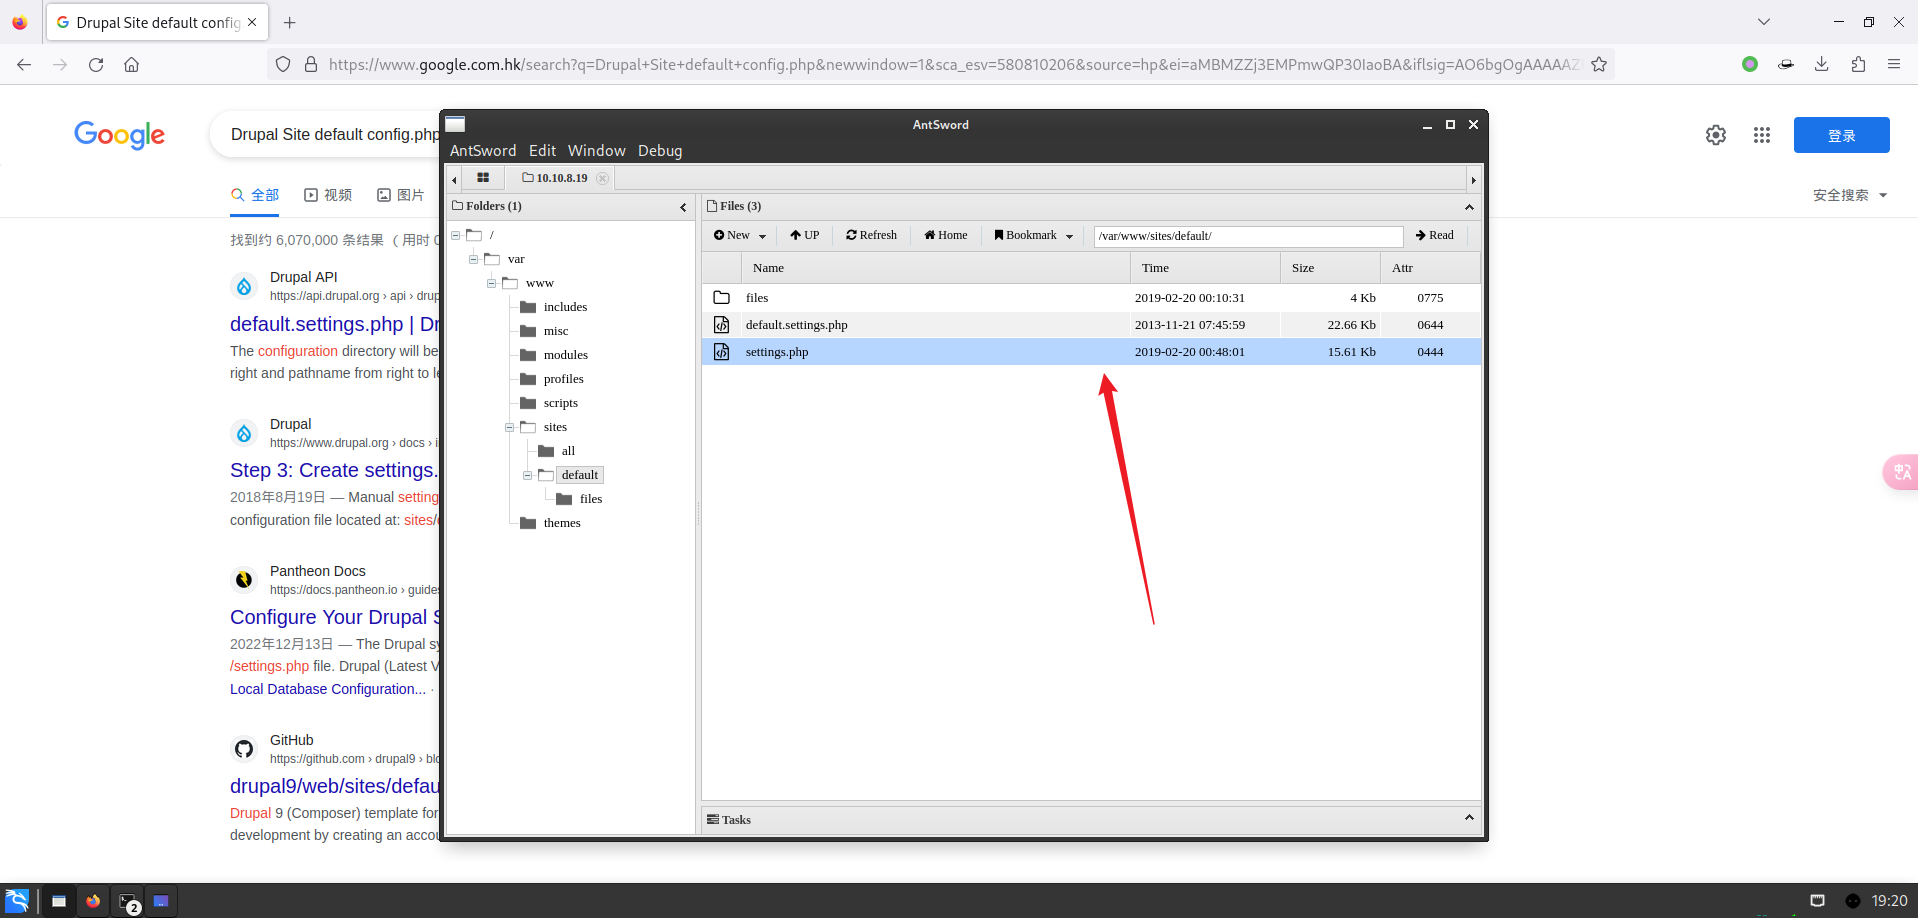Reload the Firefox page

[x=96, y=64]
